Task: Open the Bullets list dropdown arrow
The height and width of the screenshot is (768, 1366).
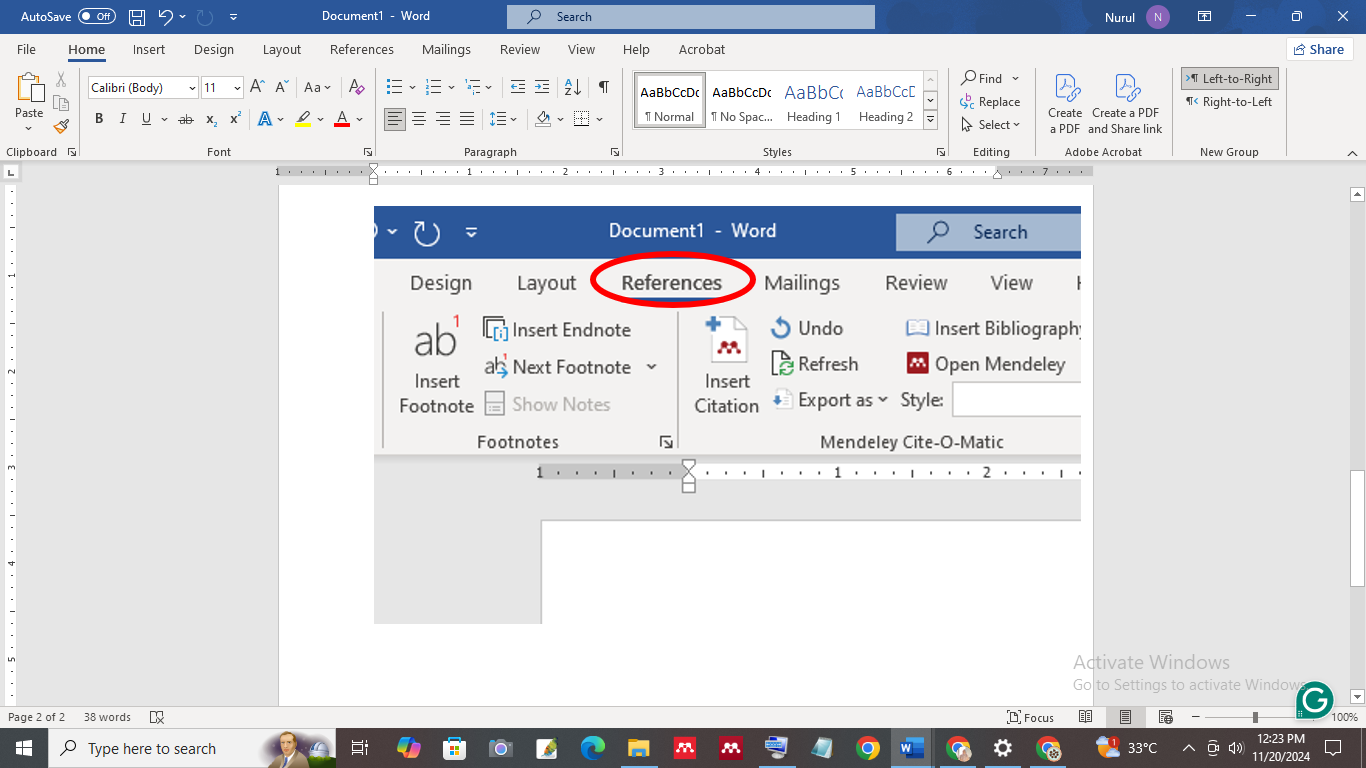Action: 412,88
